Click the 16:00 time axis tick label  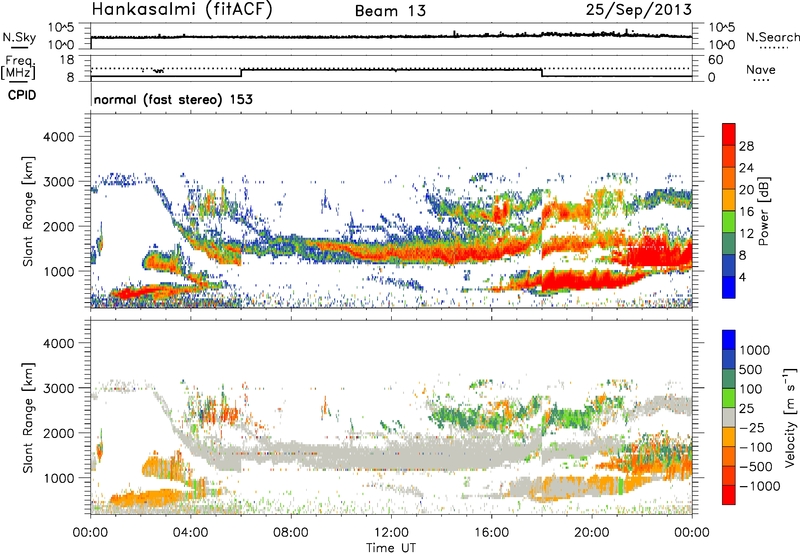491,533
